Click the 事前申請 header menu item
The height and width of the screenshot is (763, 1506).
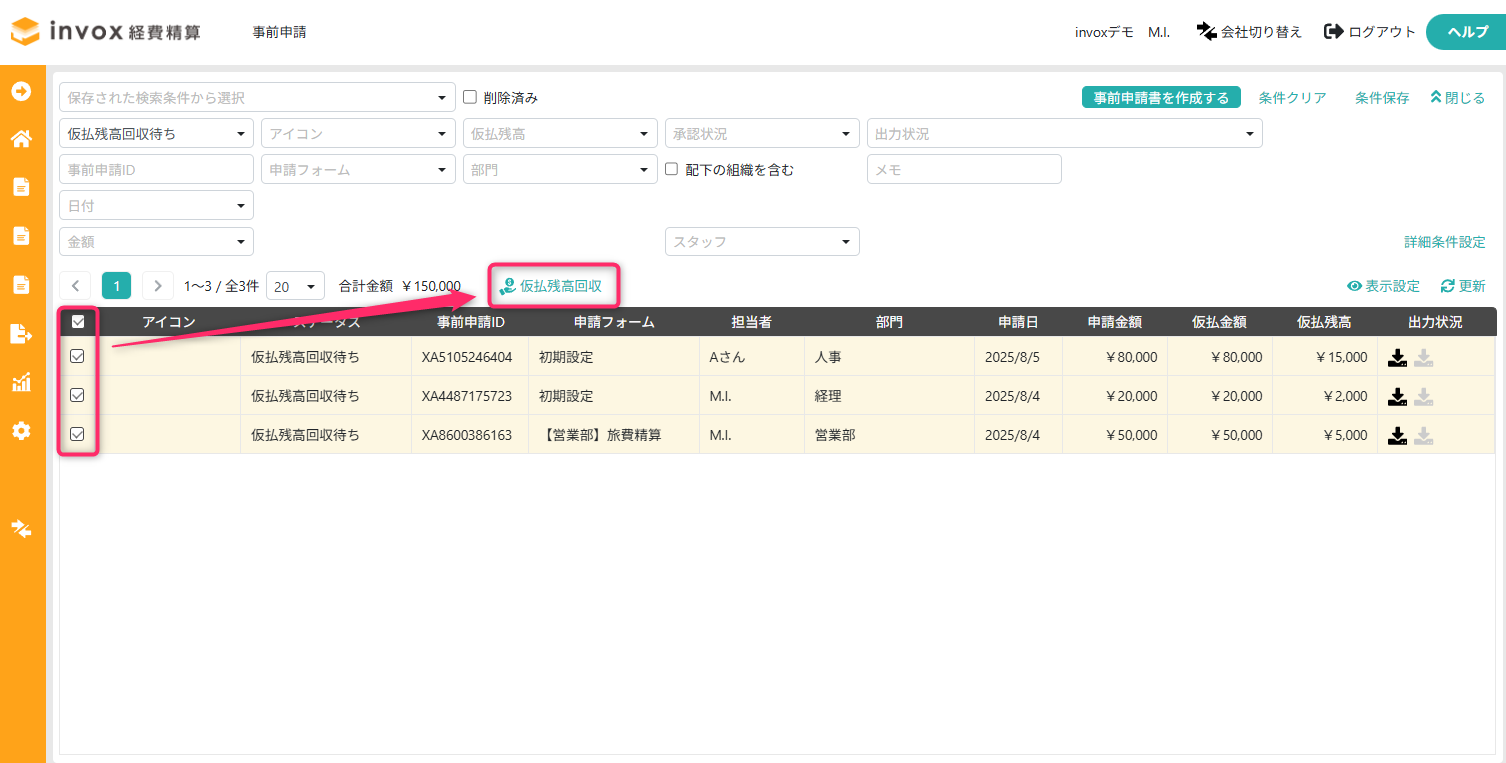[x=280, y=32]
